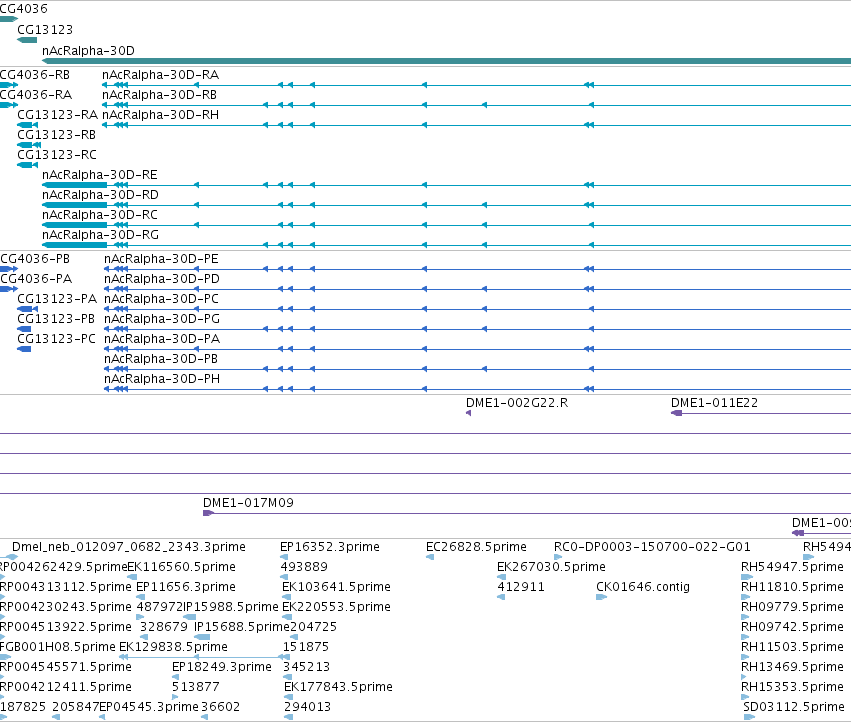
Task: Select transcript nAcRalpha-30D-RC
Action: [x=100, y=215]
